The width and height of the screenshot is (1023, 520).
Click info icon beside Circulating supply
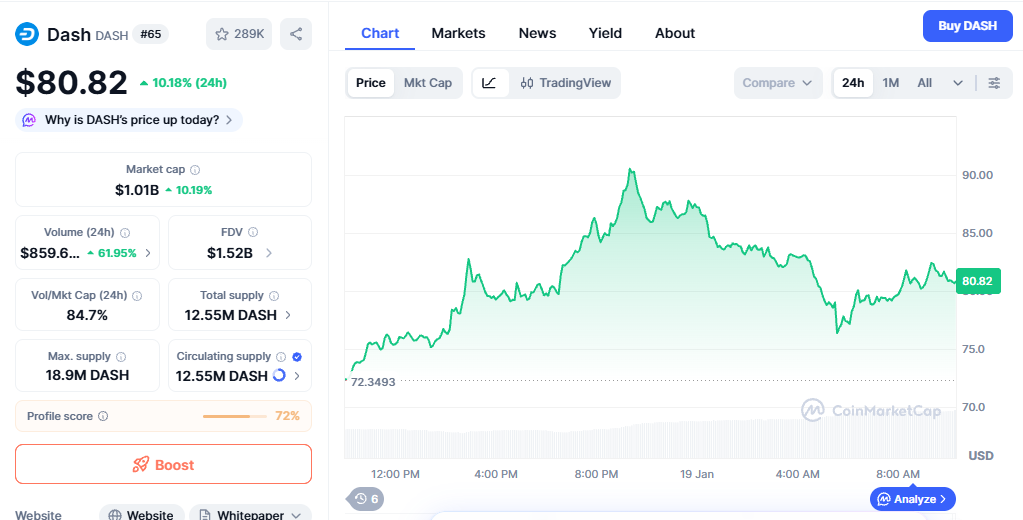tap(281, 357)
